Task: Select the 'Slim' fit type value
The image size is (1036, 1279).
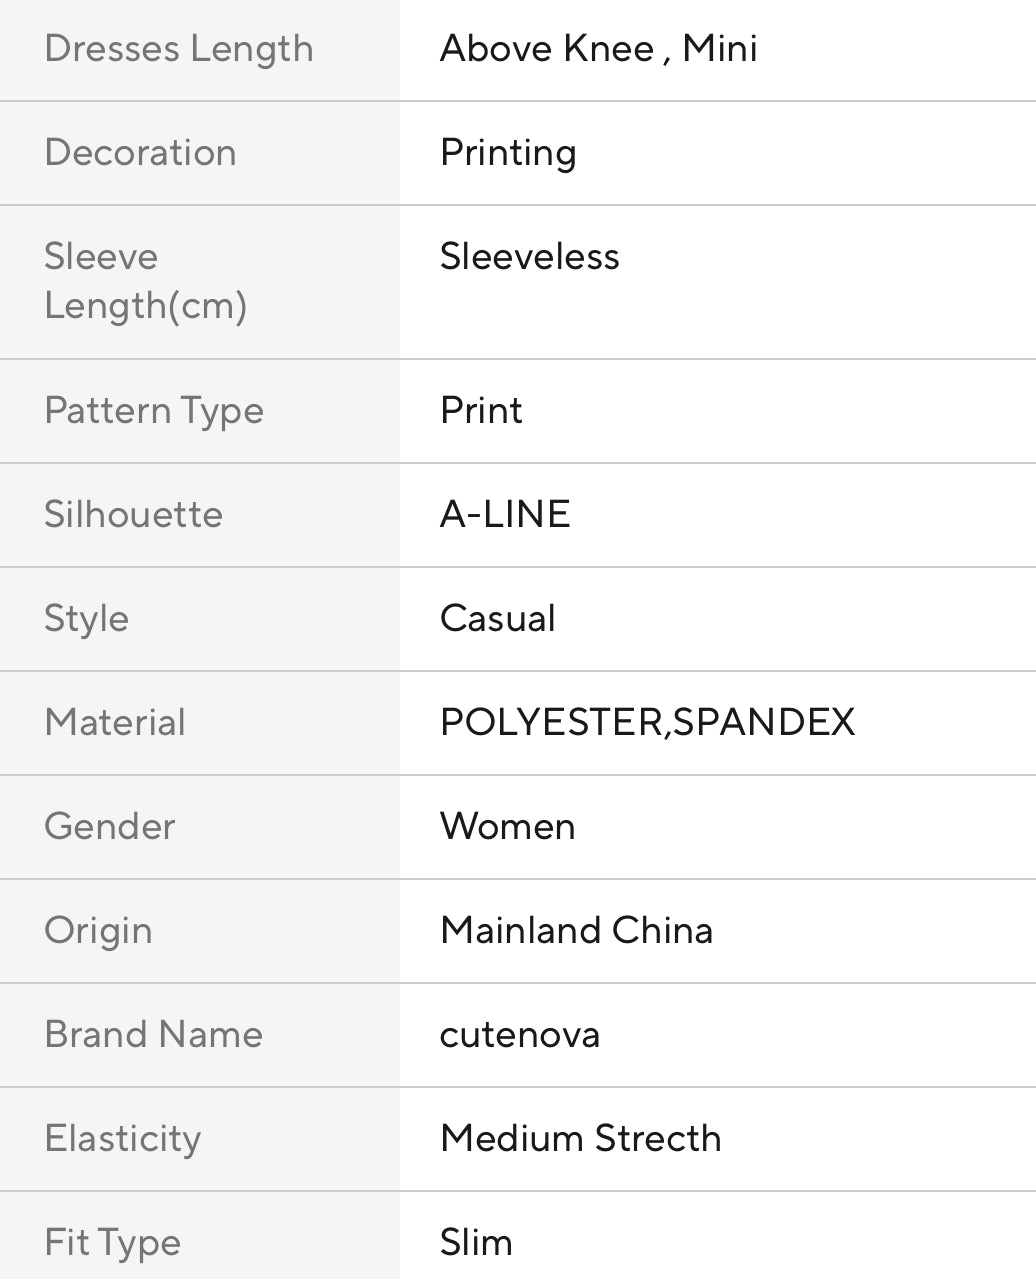Action: (476, 1243)
